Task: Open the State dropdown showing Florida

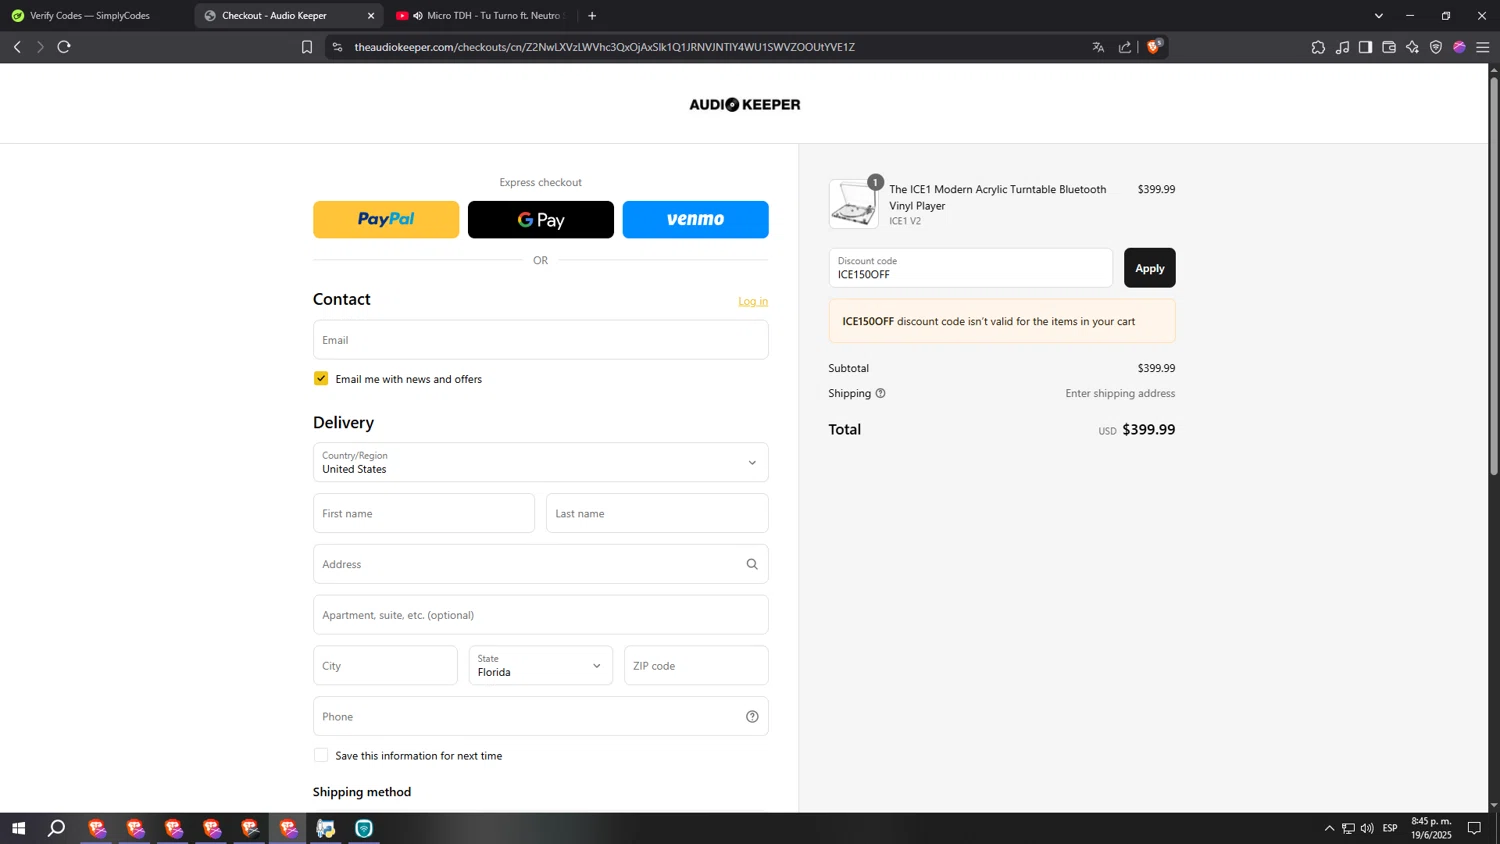Action: (540, 666)
